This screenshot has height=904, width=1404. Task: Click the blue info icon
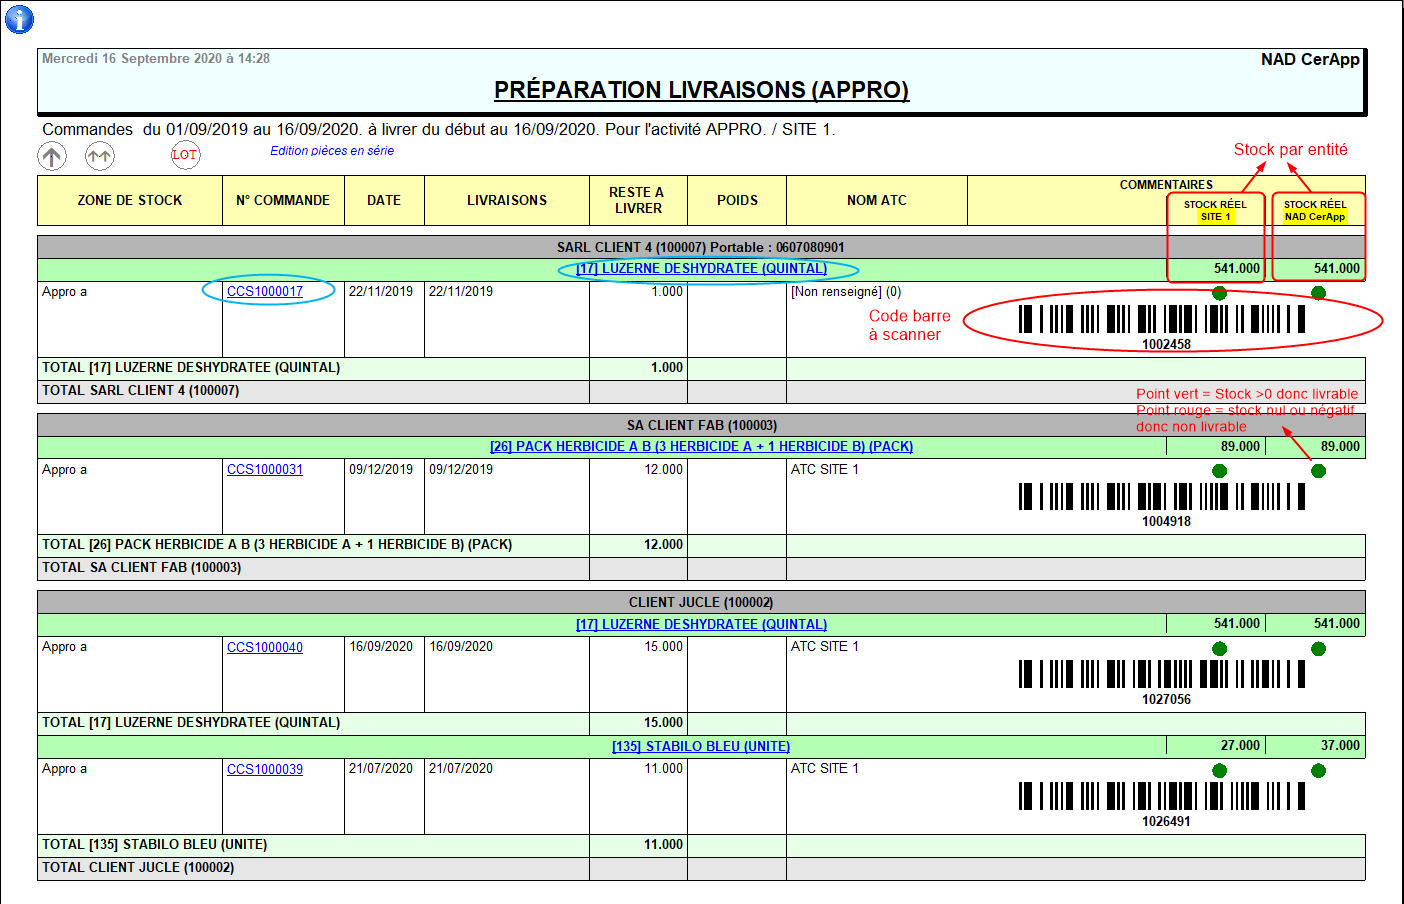point(19,19)
